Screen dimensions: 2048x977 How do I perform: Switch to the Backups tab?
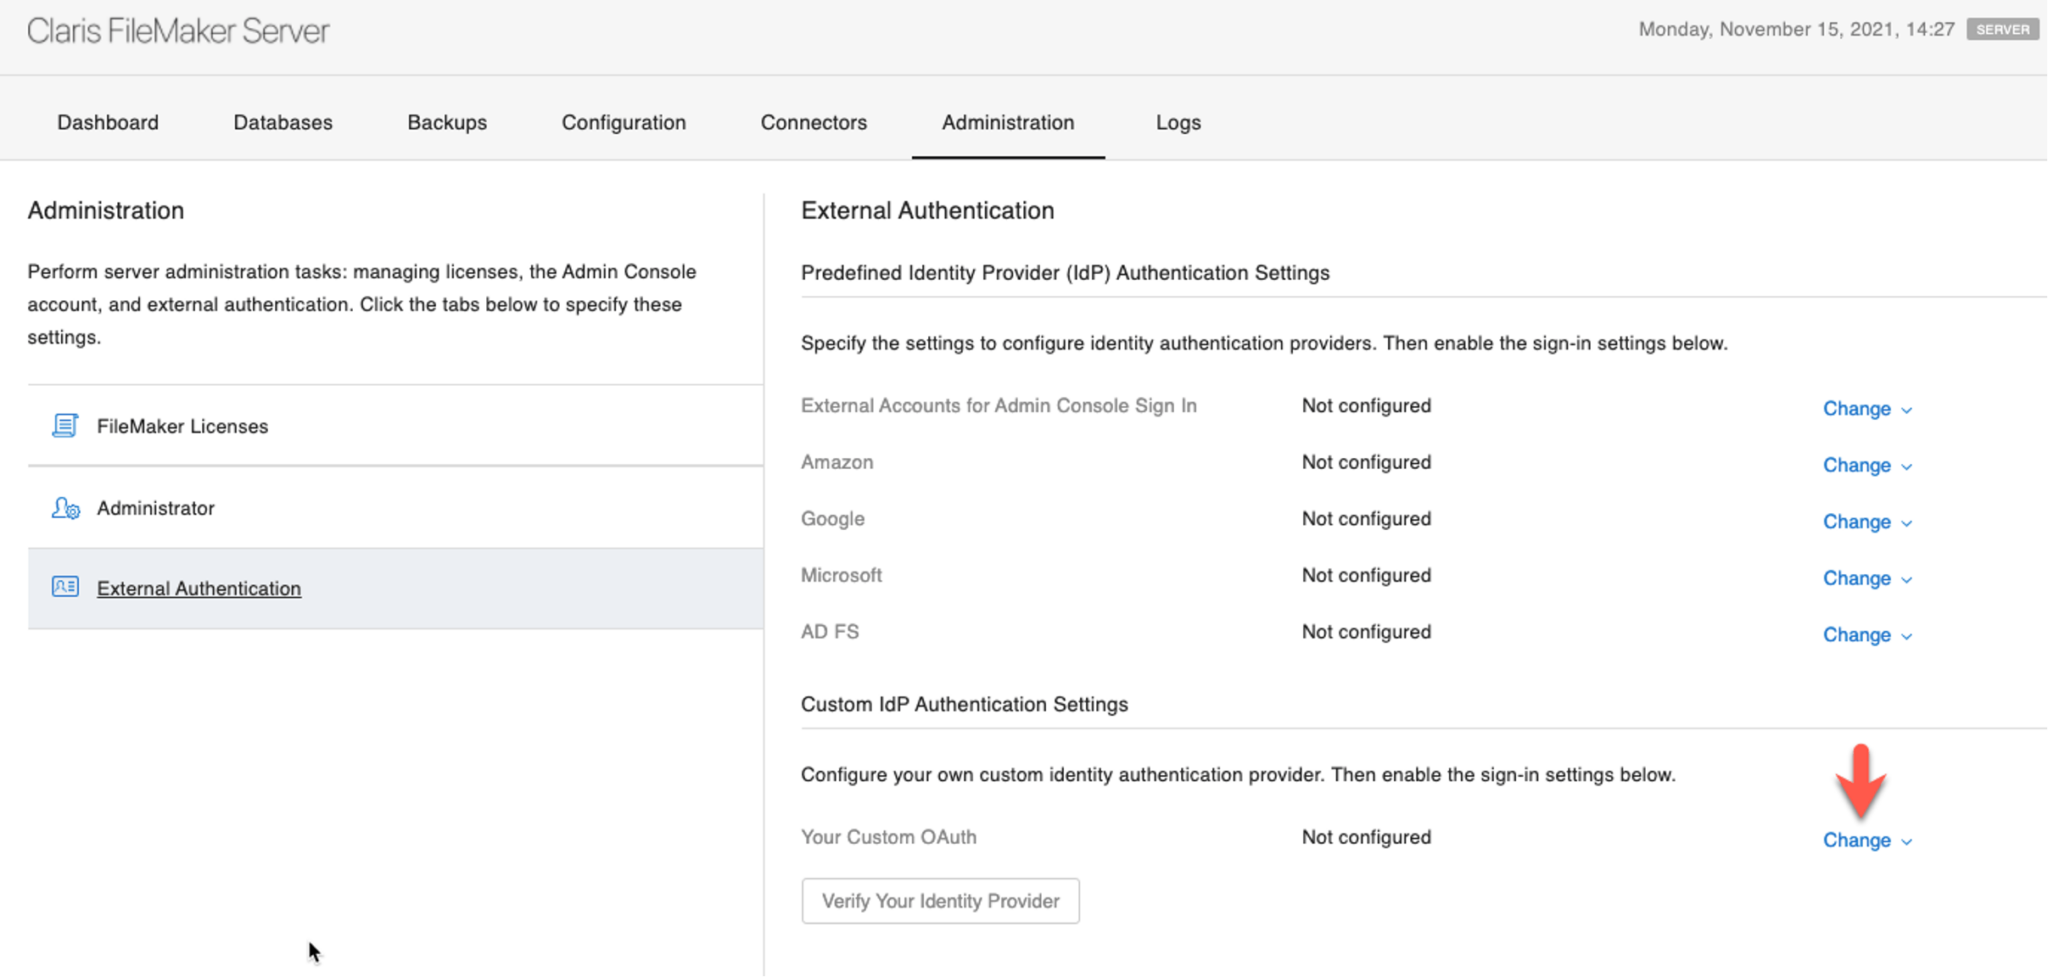[447, 122]
